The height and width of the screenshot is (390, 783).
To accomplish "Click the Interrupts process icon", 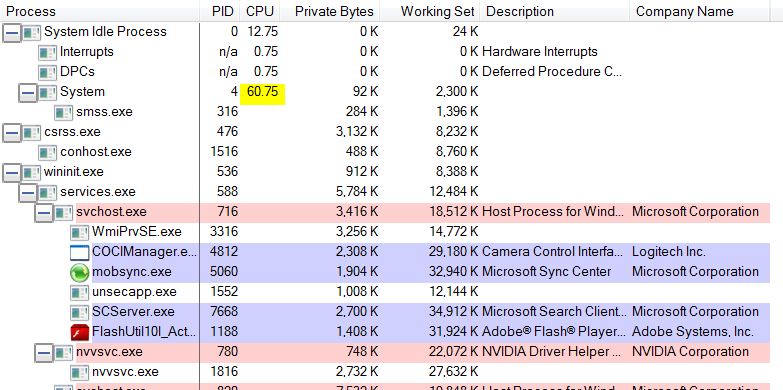I will pyautogui.click(x=47, y=52).
